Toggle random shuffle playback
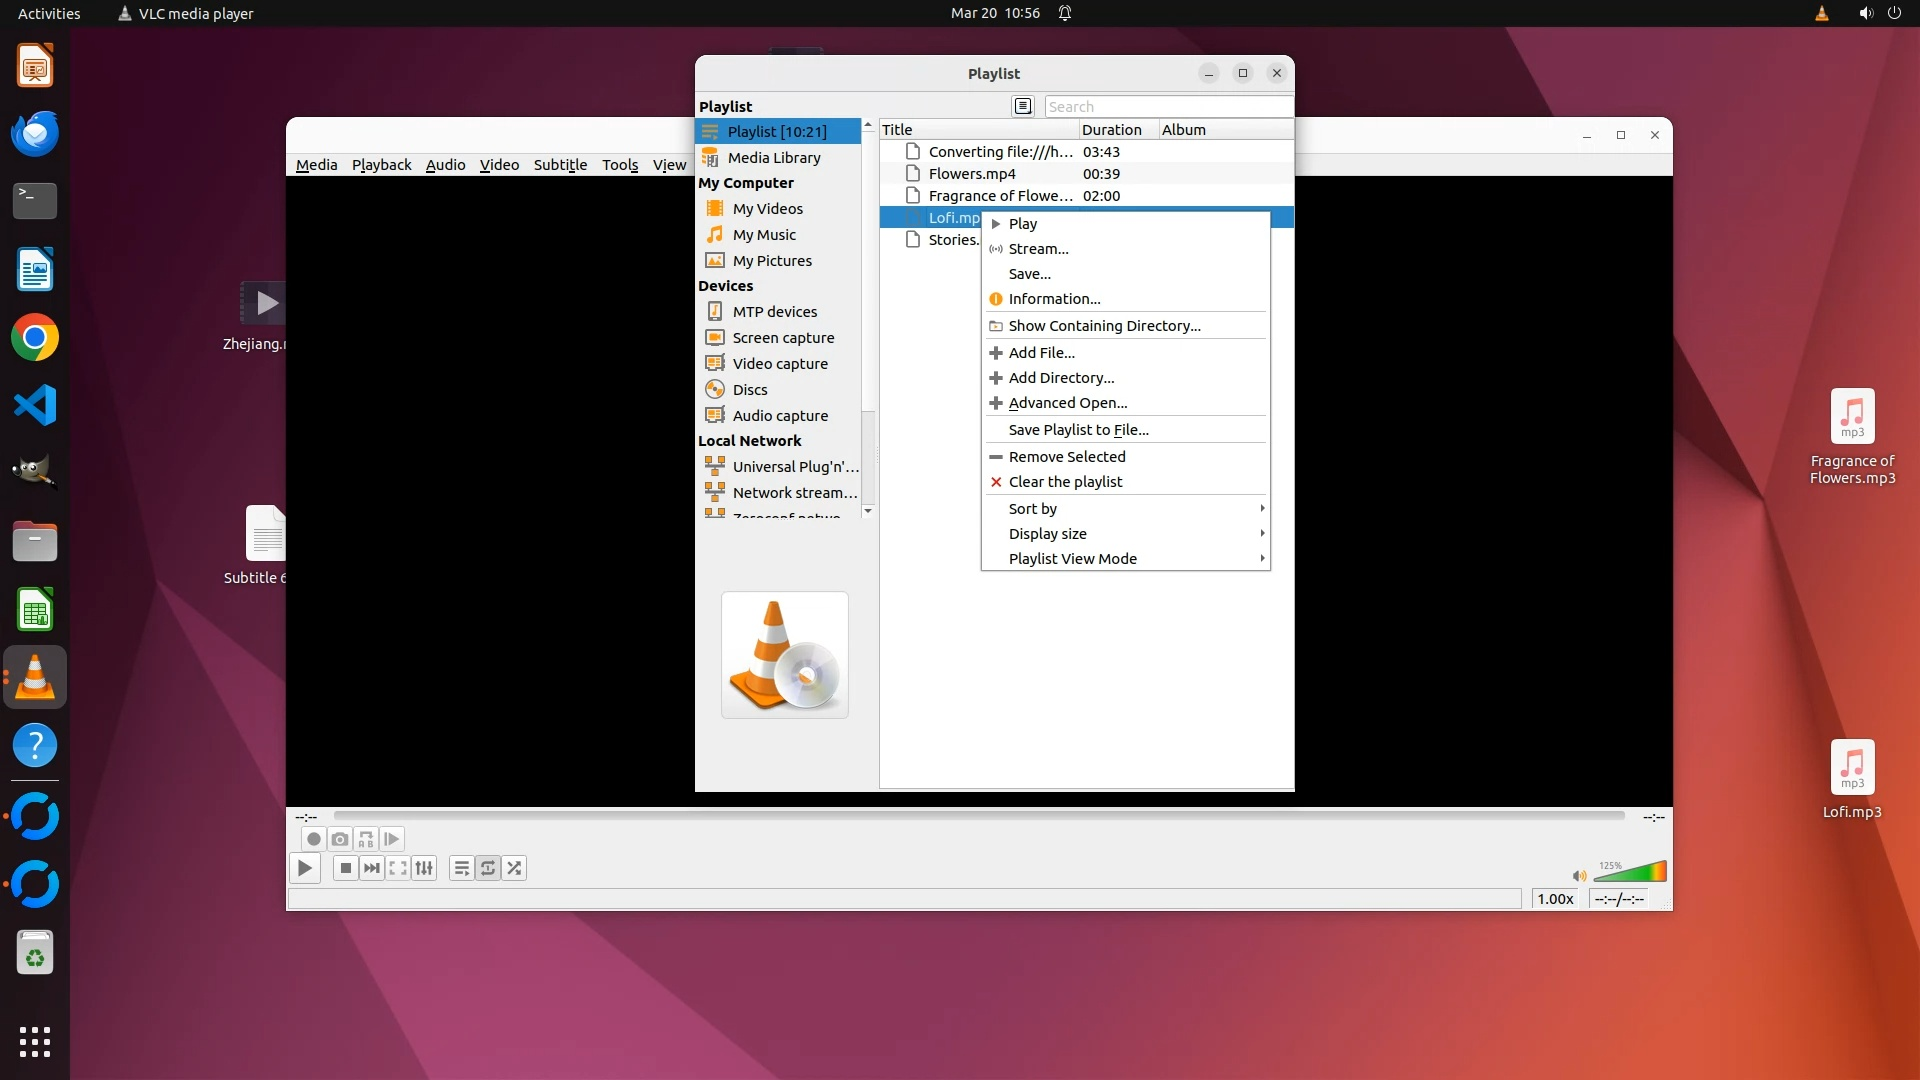1920x1080 pixels. pos(514,868)
